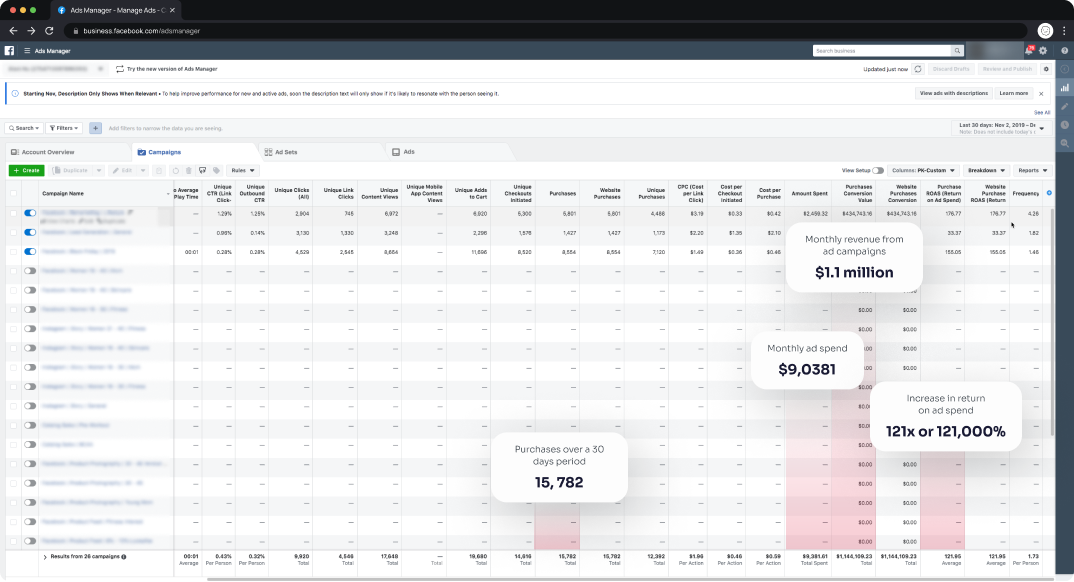
Task: Switch to the Ad Sets tab
Action: pyautogui.click(x=283, y=151)
